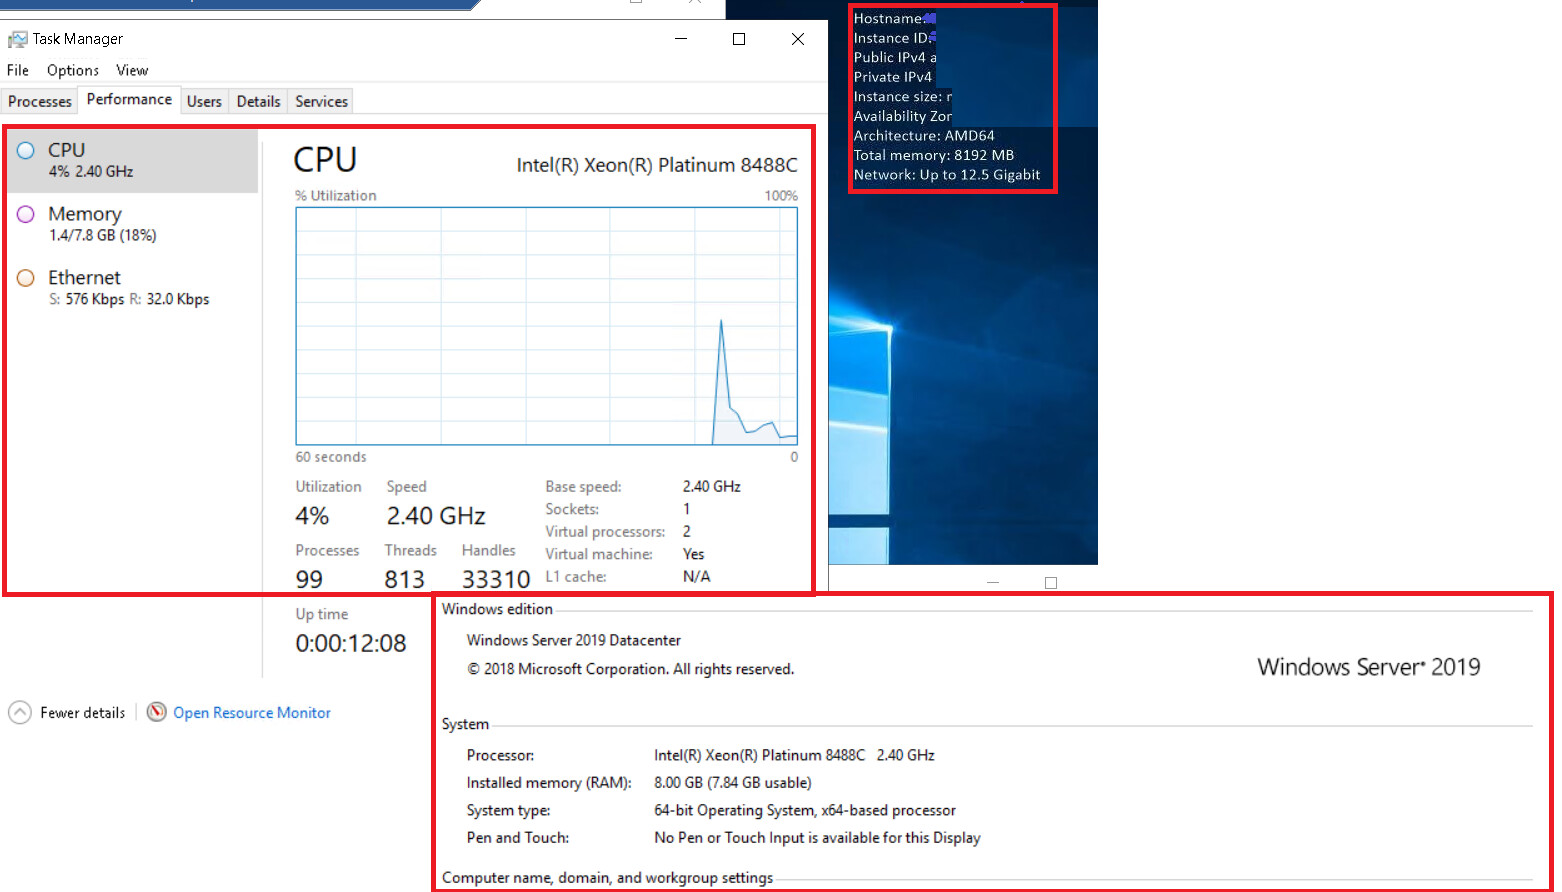
Task: Maximize the Task Manager window
Action: (739, 39)
